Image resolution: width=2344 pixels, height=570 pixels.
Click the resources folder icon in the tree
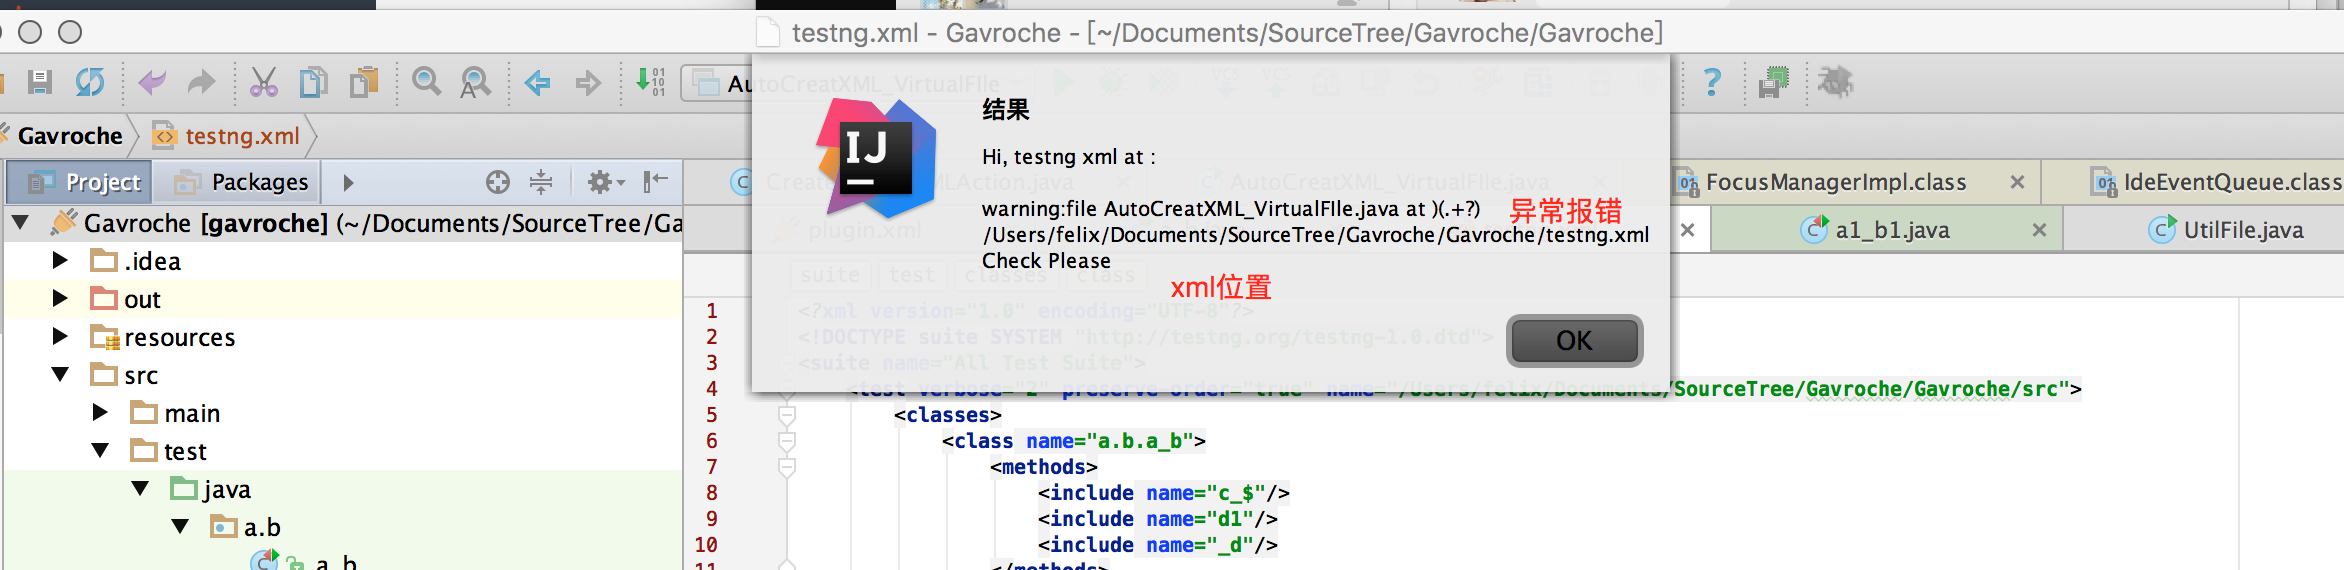(x=105, y=338)
